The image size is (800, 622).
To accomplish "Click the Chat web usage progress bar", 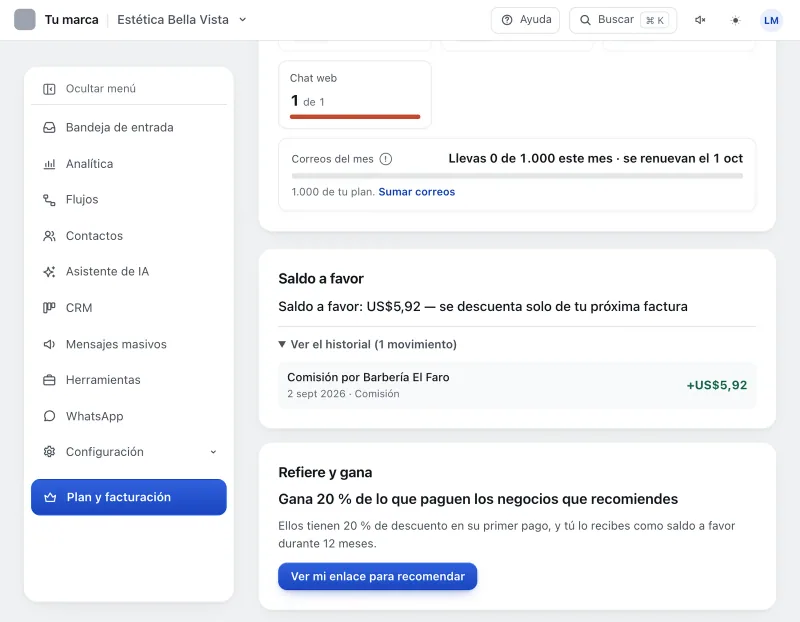I will 355,117.
